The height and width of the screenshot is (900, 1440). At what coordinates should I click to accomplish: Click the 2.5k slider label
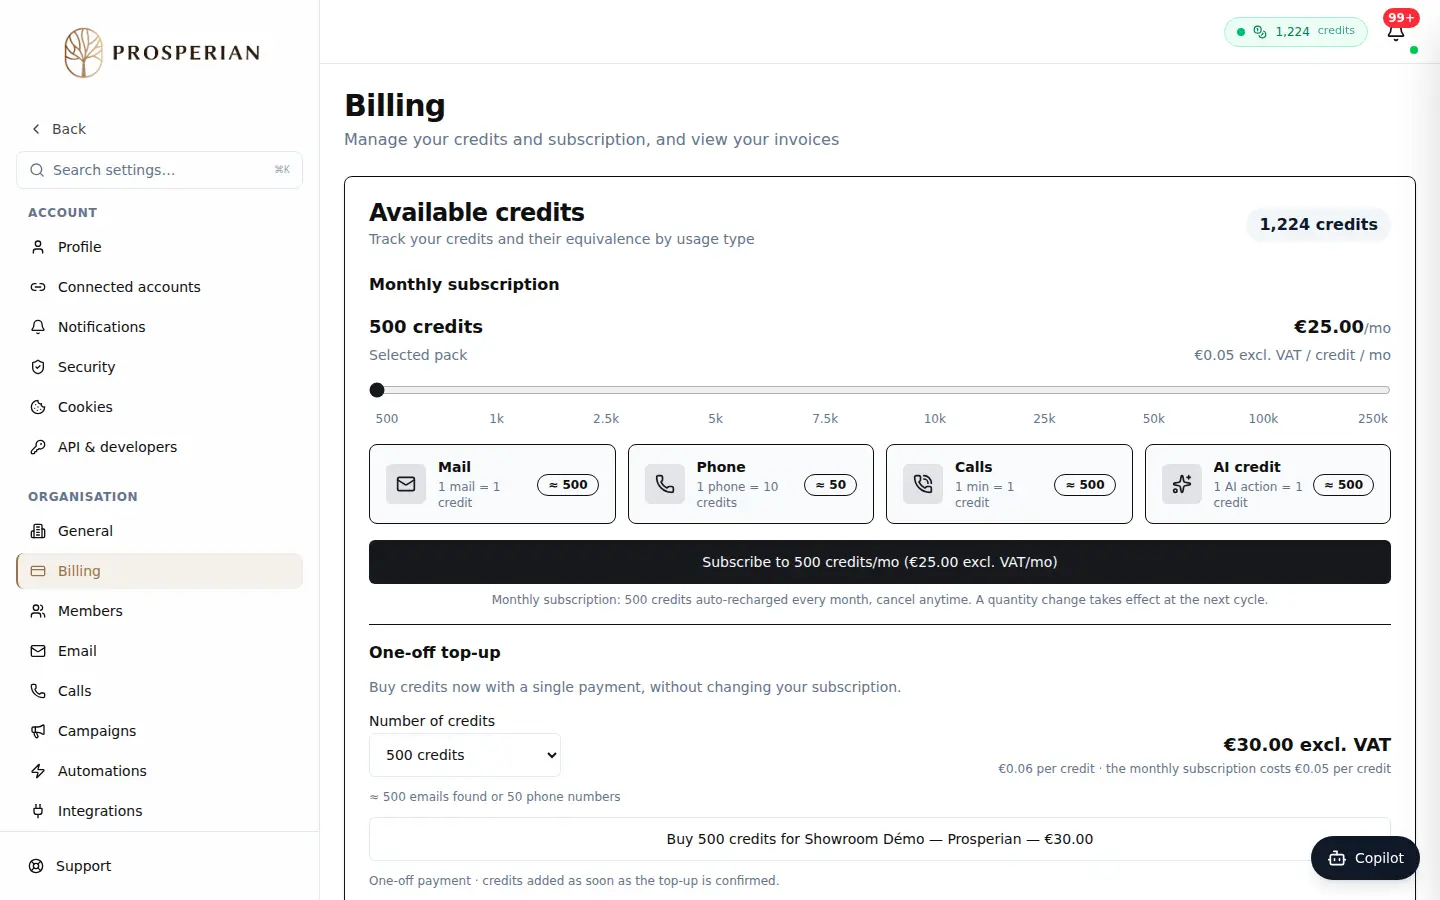click(x=606, y=419)
